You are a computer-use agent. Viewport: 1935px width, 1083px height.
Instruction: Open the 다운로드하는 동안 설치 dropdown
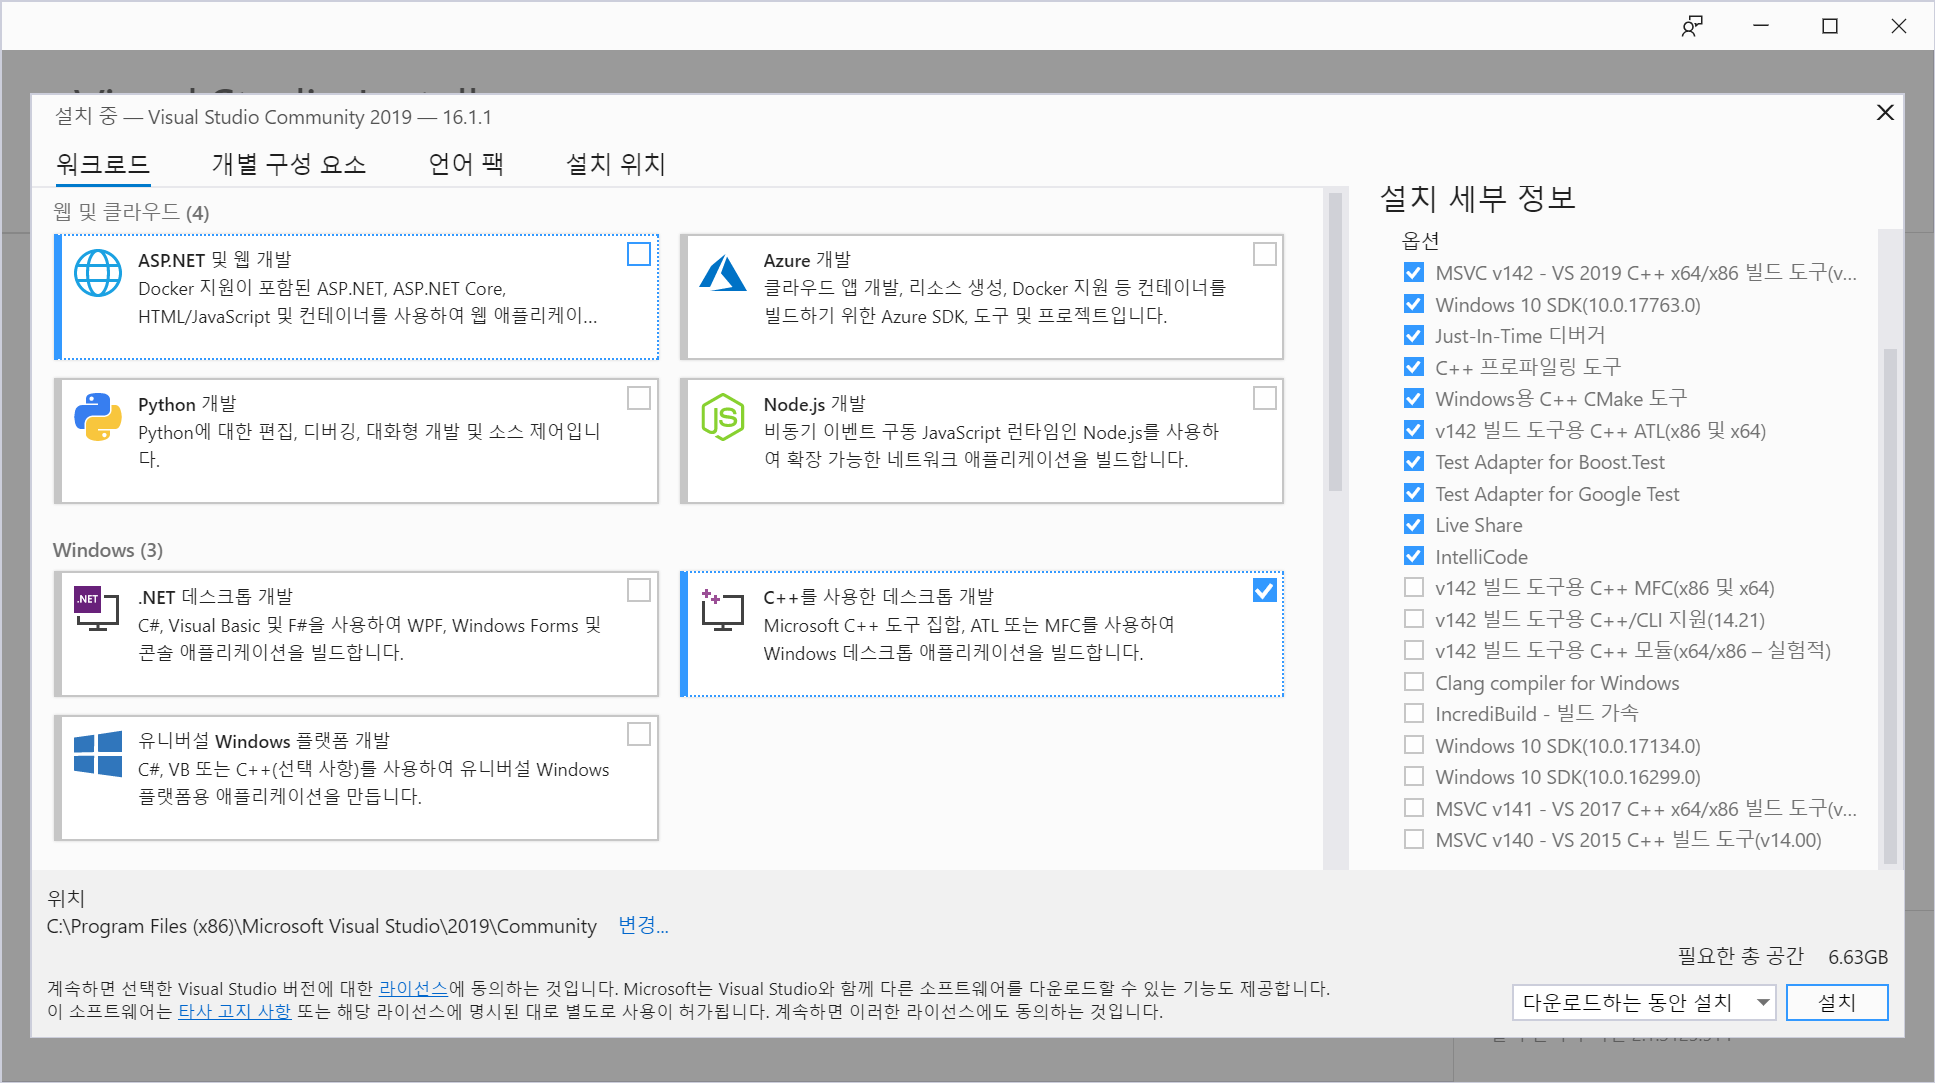coord(1644,1002)
